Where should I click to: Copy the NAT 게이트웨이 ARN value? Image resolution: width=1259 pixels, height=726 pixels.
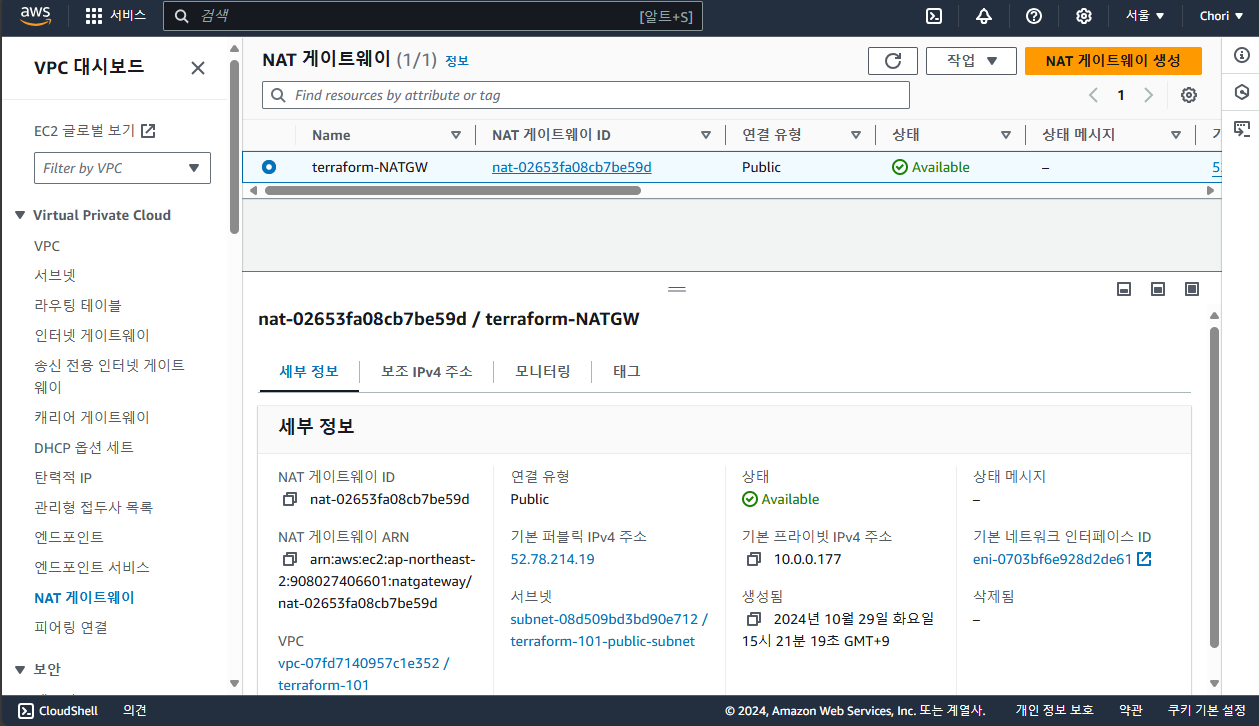[x=290, y=559]
